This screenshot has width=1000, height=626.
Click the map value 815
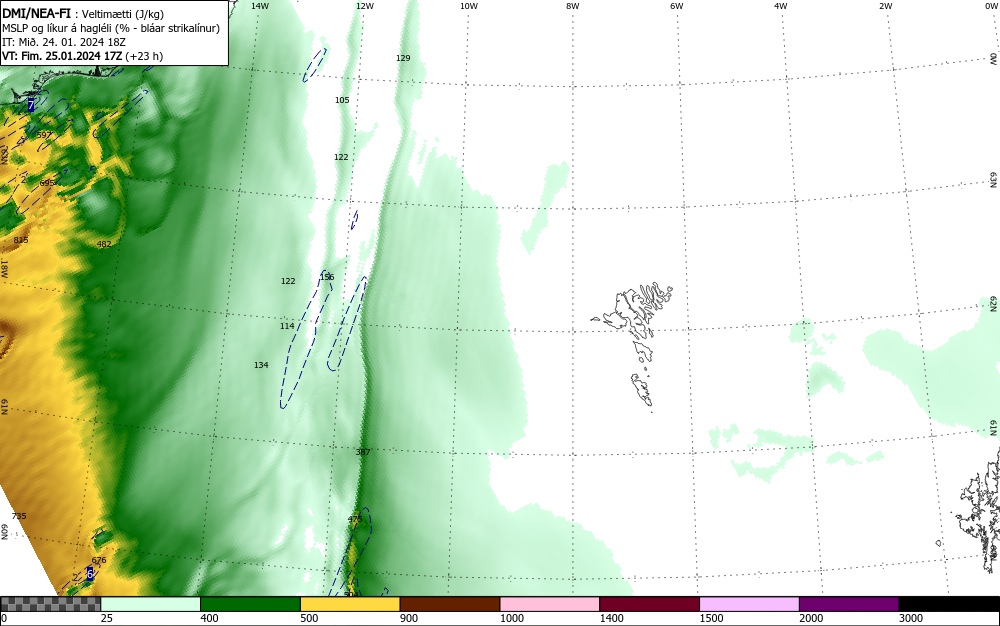(21, 240)
